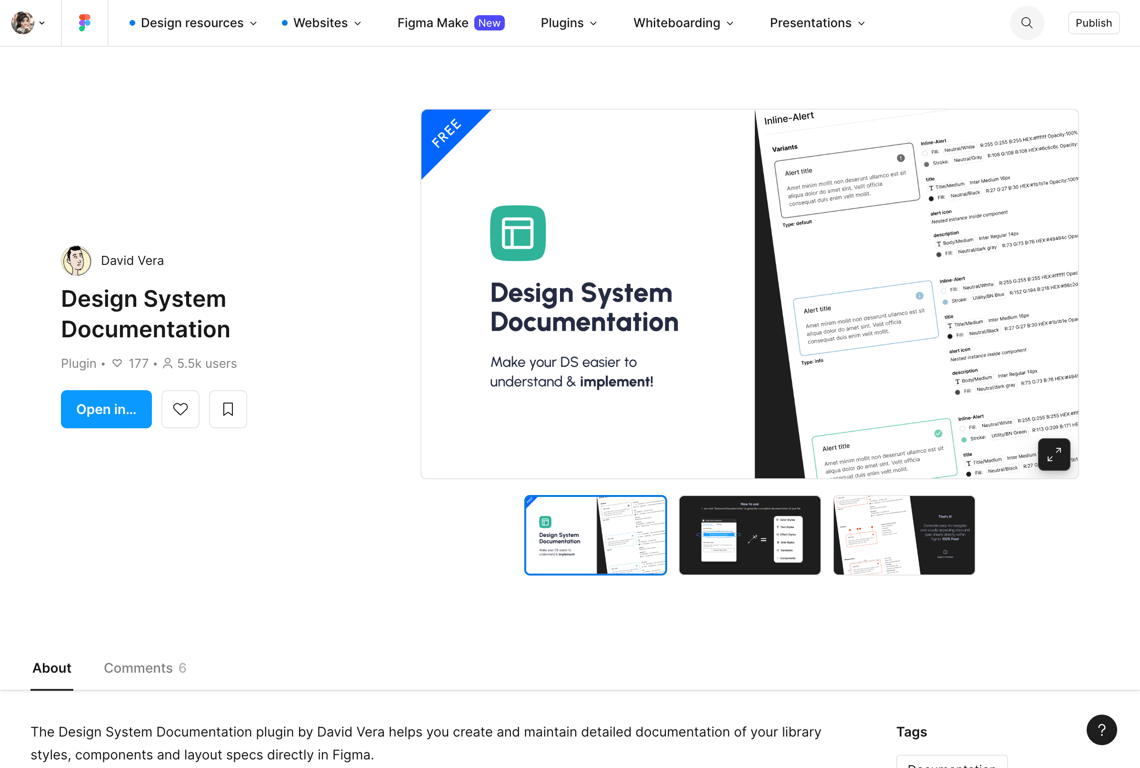Toggle like with the heart button

(180, 409)
